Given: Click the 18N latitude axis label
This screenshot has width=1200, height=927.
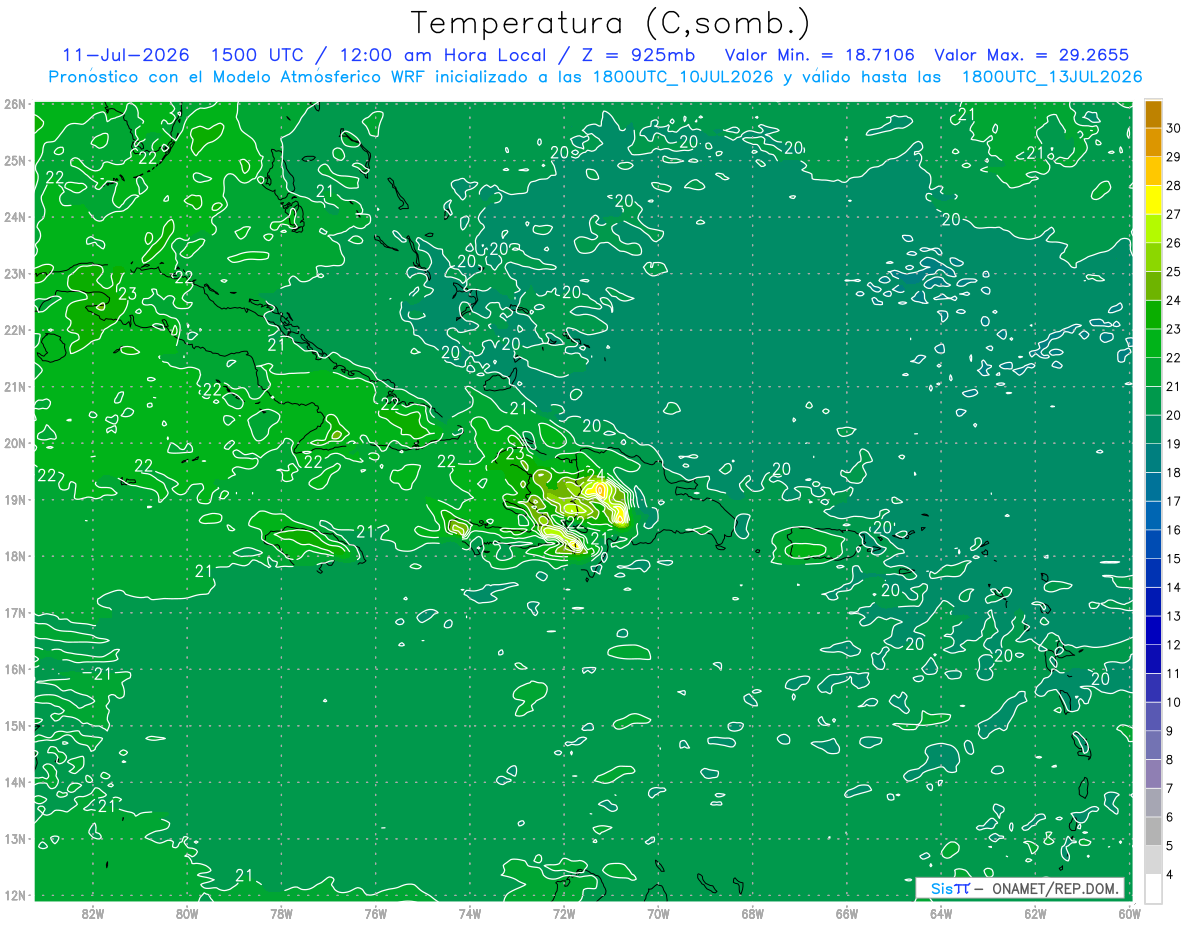Looking at the screenshot, I should (x=15, y=556).
